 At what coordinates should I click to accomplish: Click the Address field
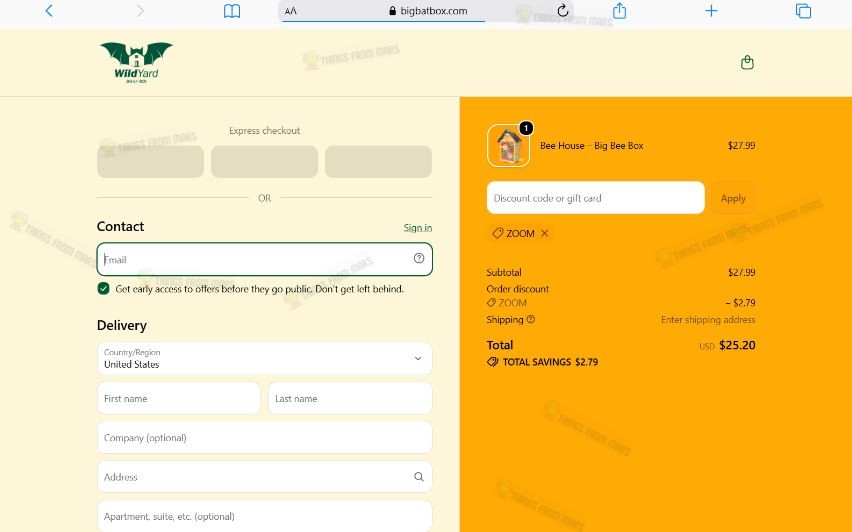click(265, 477)
